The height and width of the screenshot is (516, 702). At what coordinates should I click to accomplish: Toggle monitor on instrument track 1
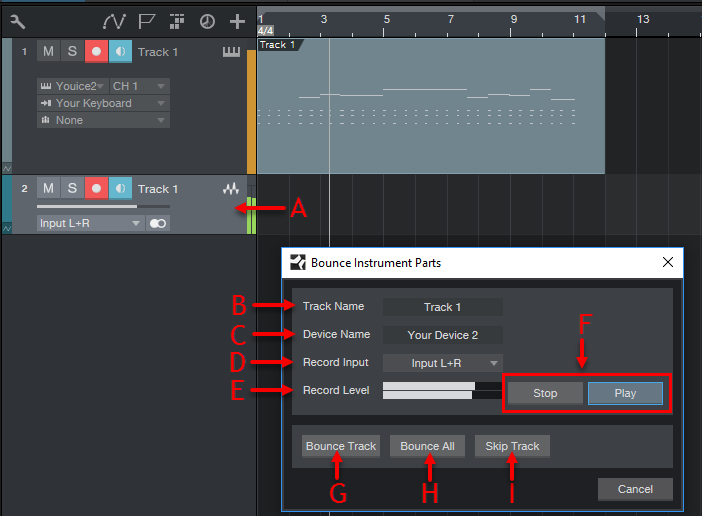[120, 51]
